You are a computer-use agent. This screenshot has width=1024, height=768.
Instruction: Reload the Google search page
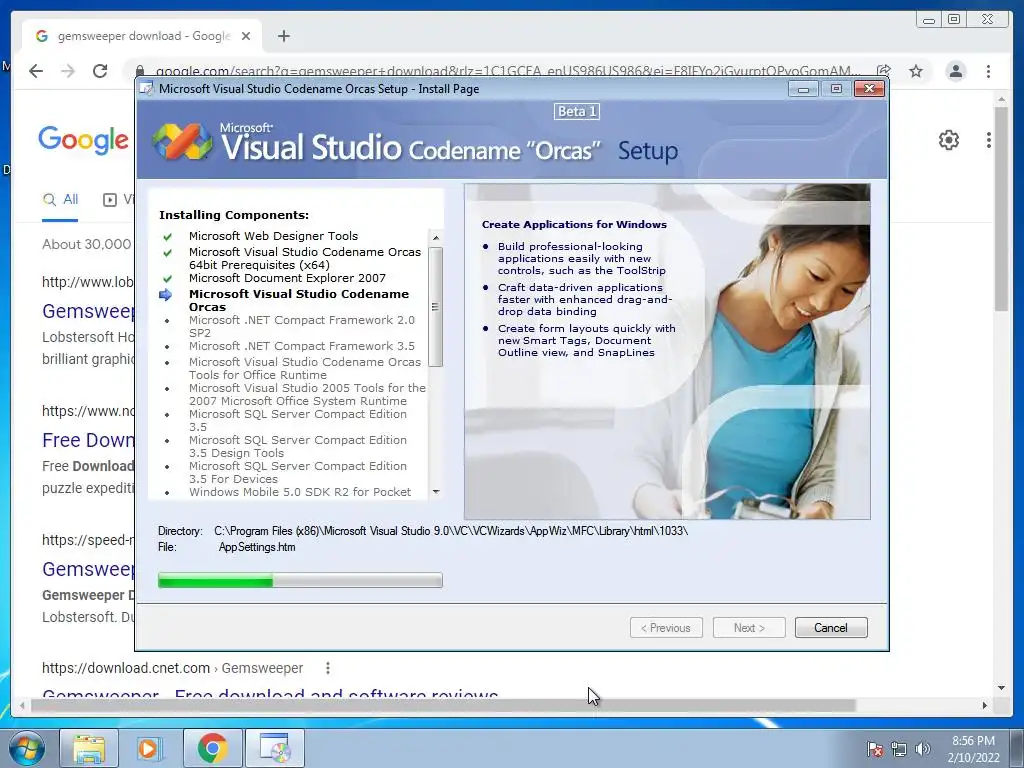pyautogui.click(x=100, y=71)
